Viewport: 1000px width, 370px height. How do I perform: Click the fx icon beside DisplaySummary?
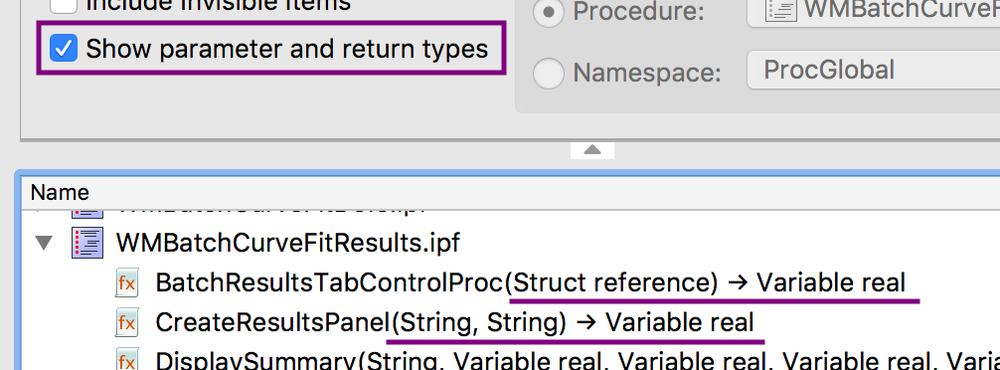[x=127, y=360]
